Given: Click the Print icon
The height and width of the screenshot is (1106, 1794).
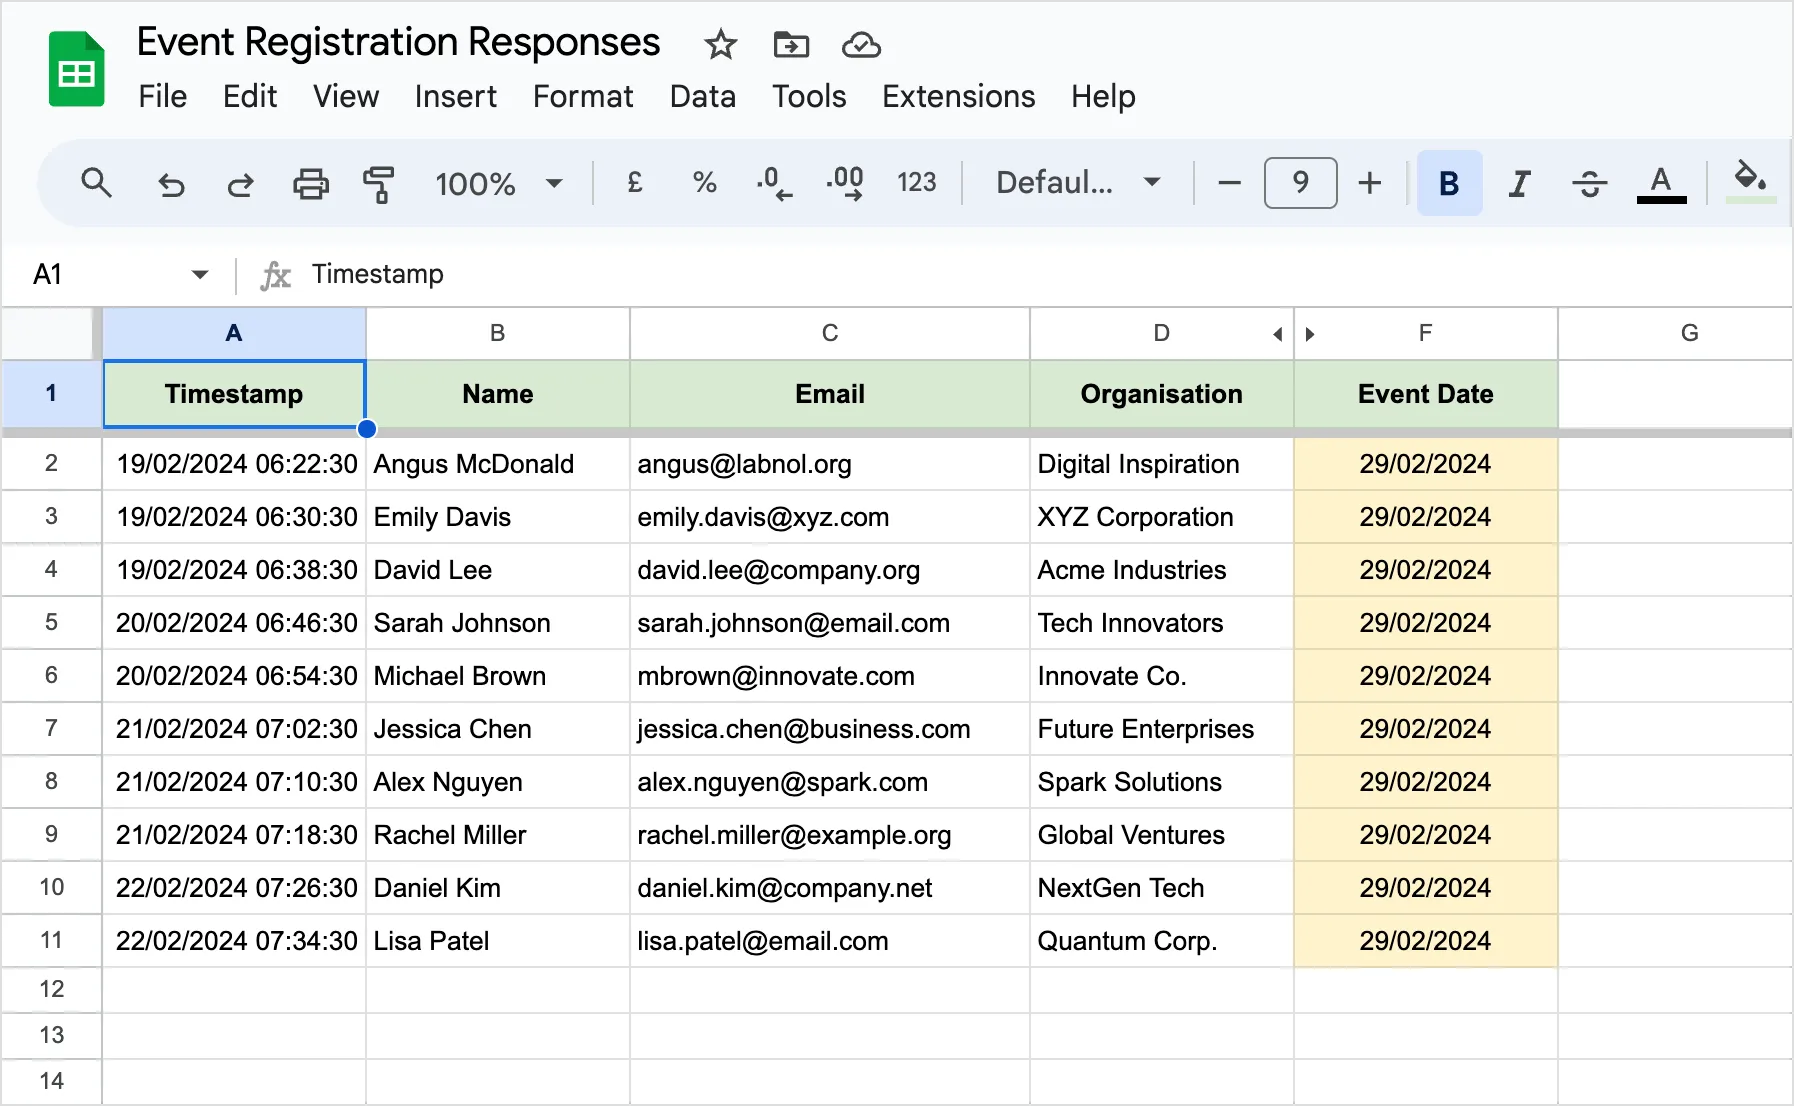Looking at the screenshot, I should coord(311,183).
